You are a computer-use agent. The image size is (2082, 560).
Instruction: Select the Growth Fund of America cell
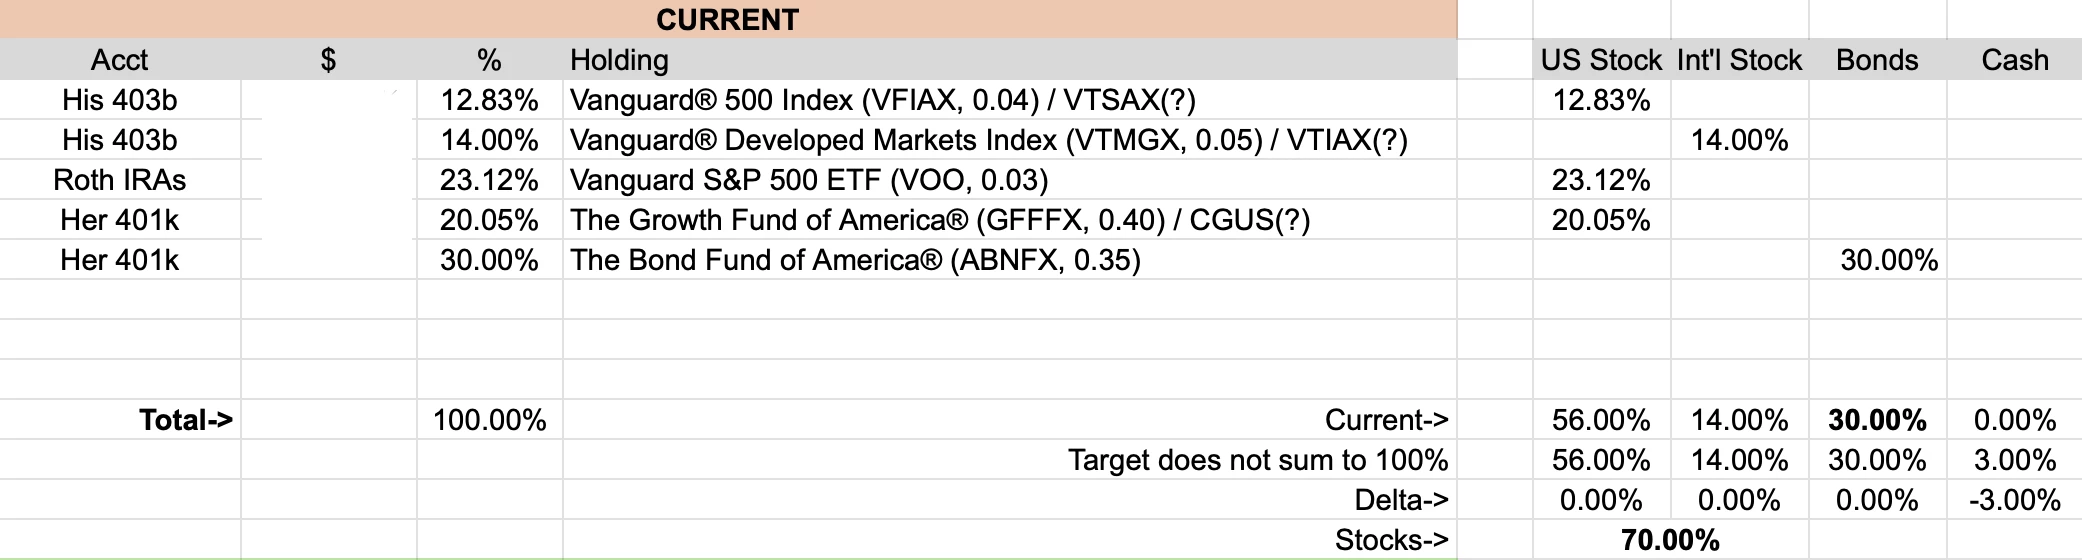tap(1010, 220)
